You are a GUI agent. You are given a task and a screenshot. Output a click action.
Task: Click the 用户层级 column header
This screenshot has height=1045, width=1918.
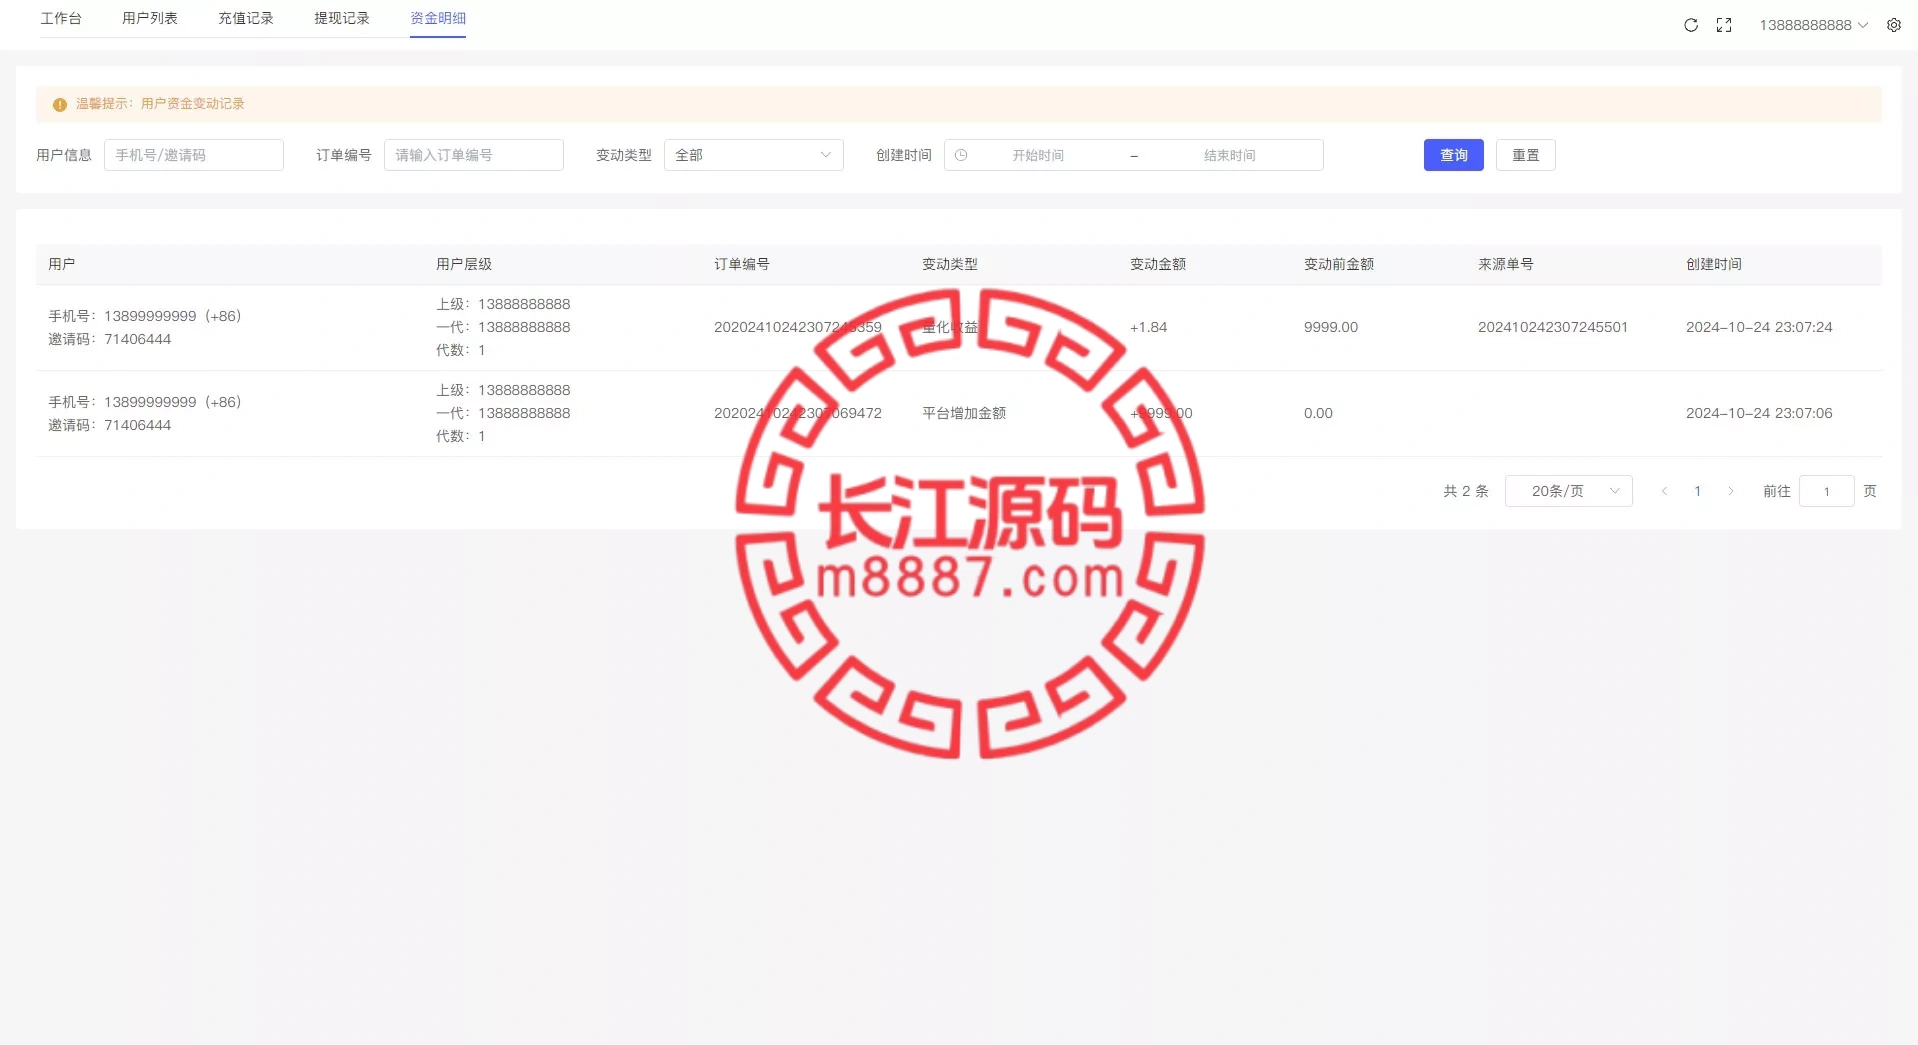tap(464, 264)
